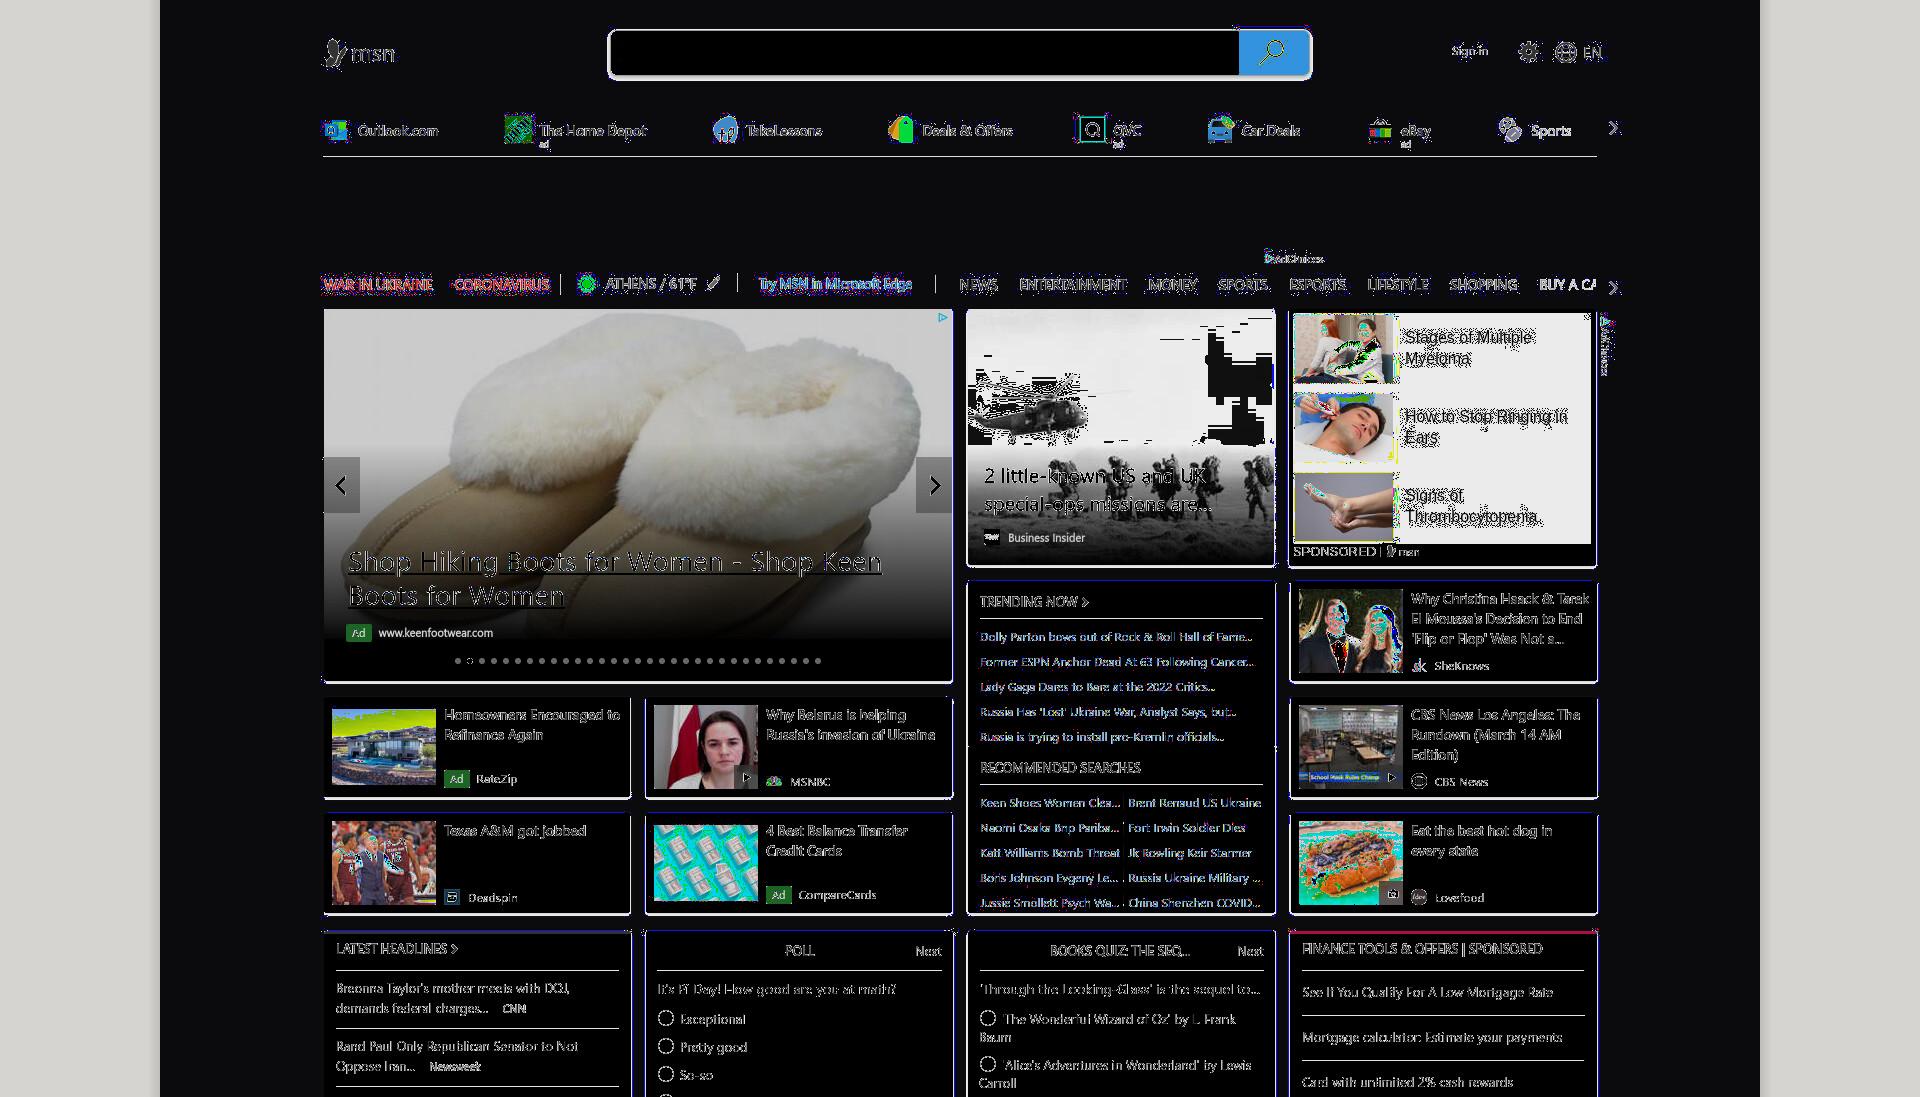This screenshot has width=1920, height=1097.
Task: Click the globe language icon
Action: click(x=1566, y=52)
